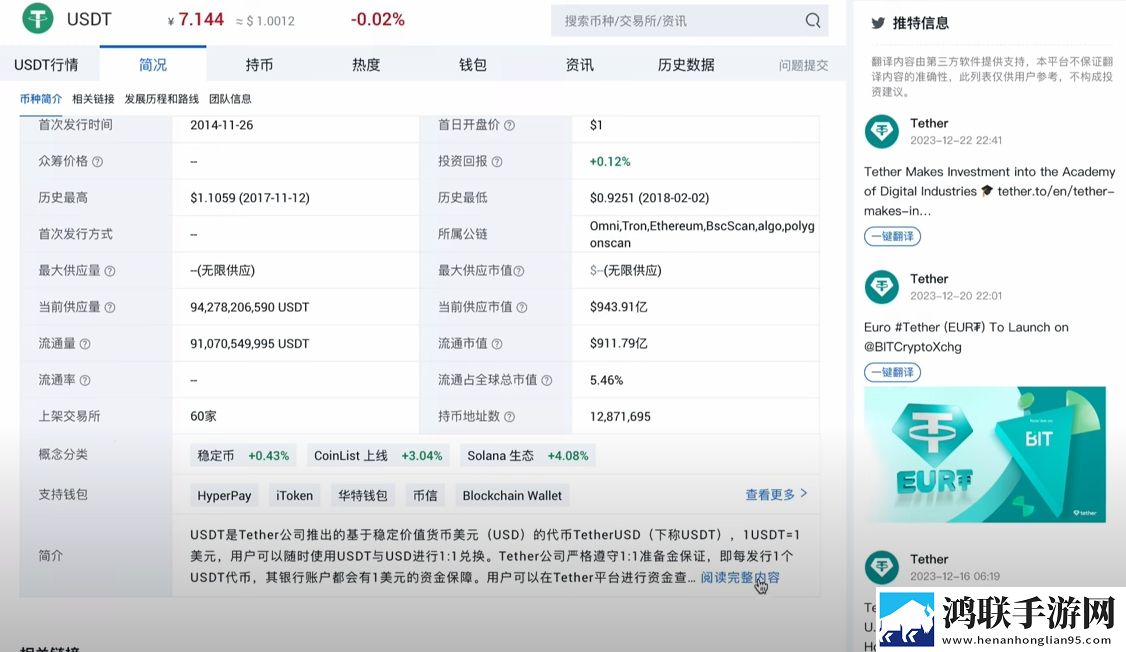Image resolution: width=1126 pixels, height=652 pixels.
Task: Click the $1.1059 (2017-11-12) value
Action: pos(249,197)
